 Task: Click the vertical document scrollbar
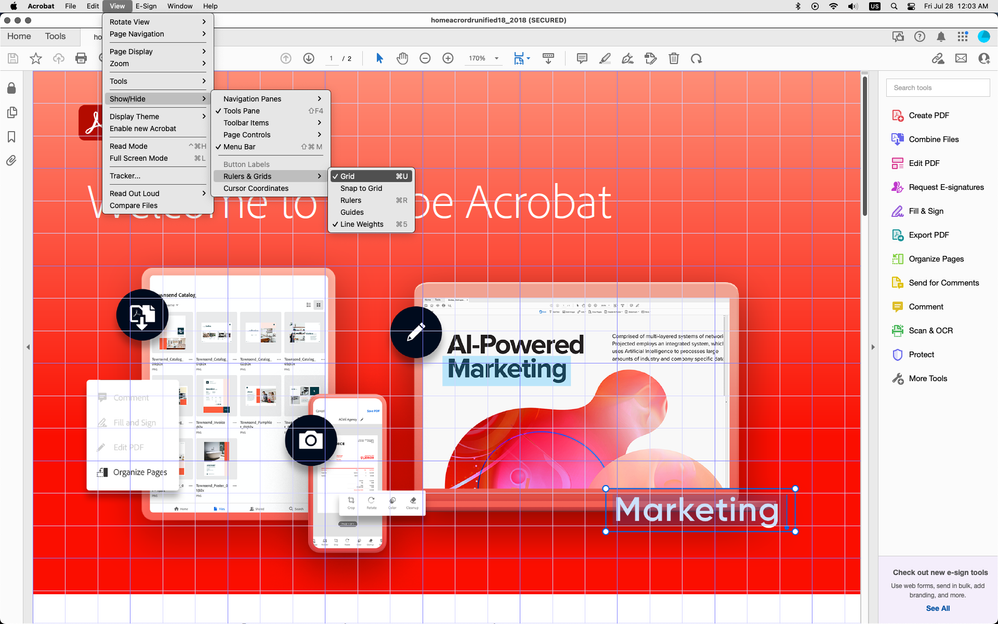(864, 146)
